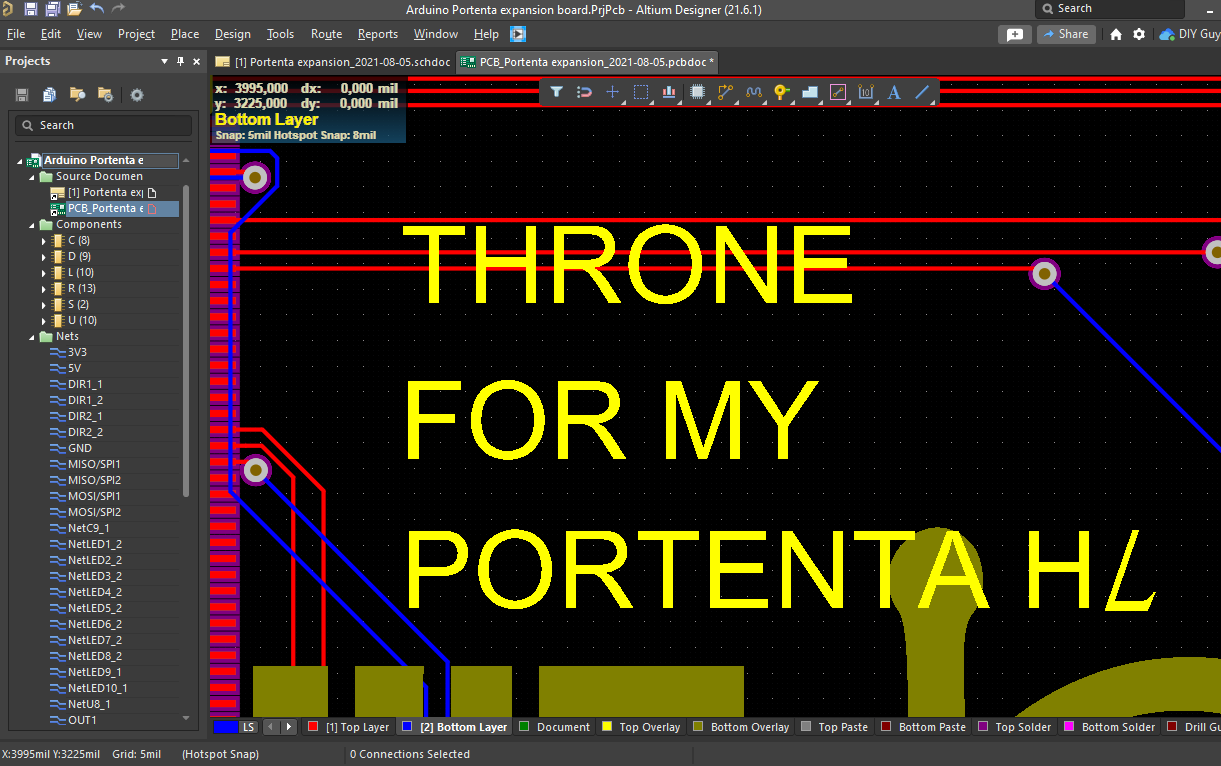Click the Undo arrow in the title bar
Image resolution: width=1221 pixels, height=766 pixels.
coord(97,9)
